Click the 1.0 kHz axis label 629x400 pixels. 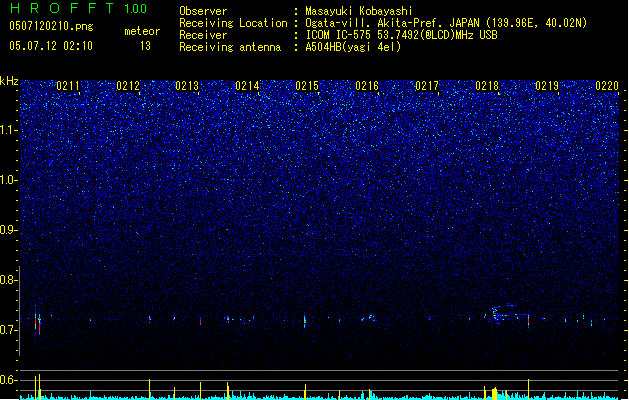pos(8,180)
